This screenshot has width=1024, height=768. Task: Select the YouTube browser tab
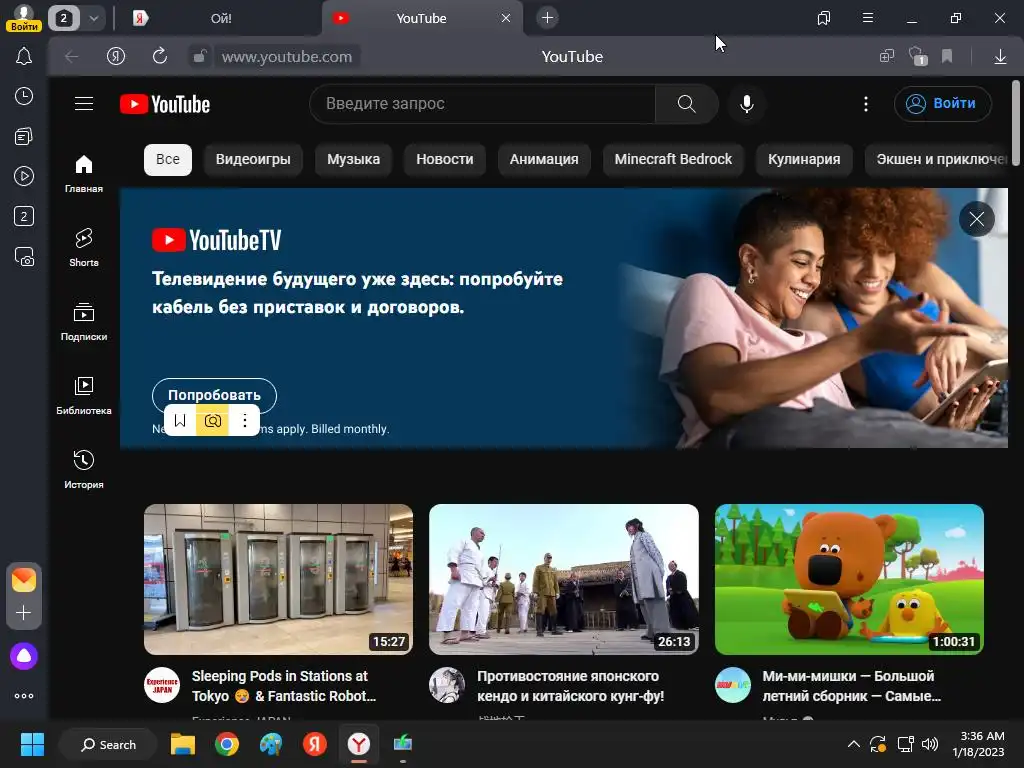pos(421,18)
